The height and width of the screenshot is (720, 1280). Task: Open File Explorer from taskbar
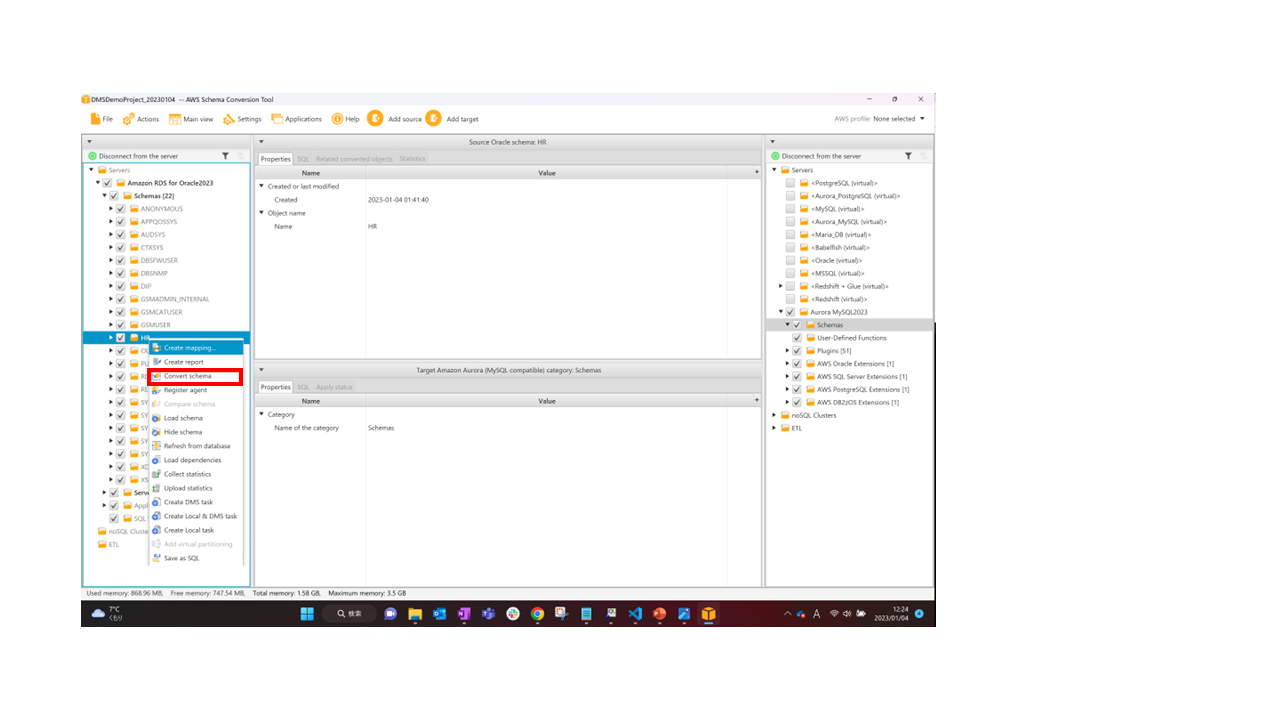[415, 613]
